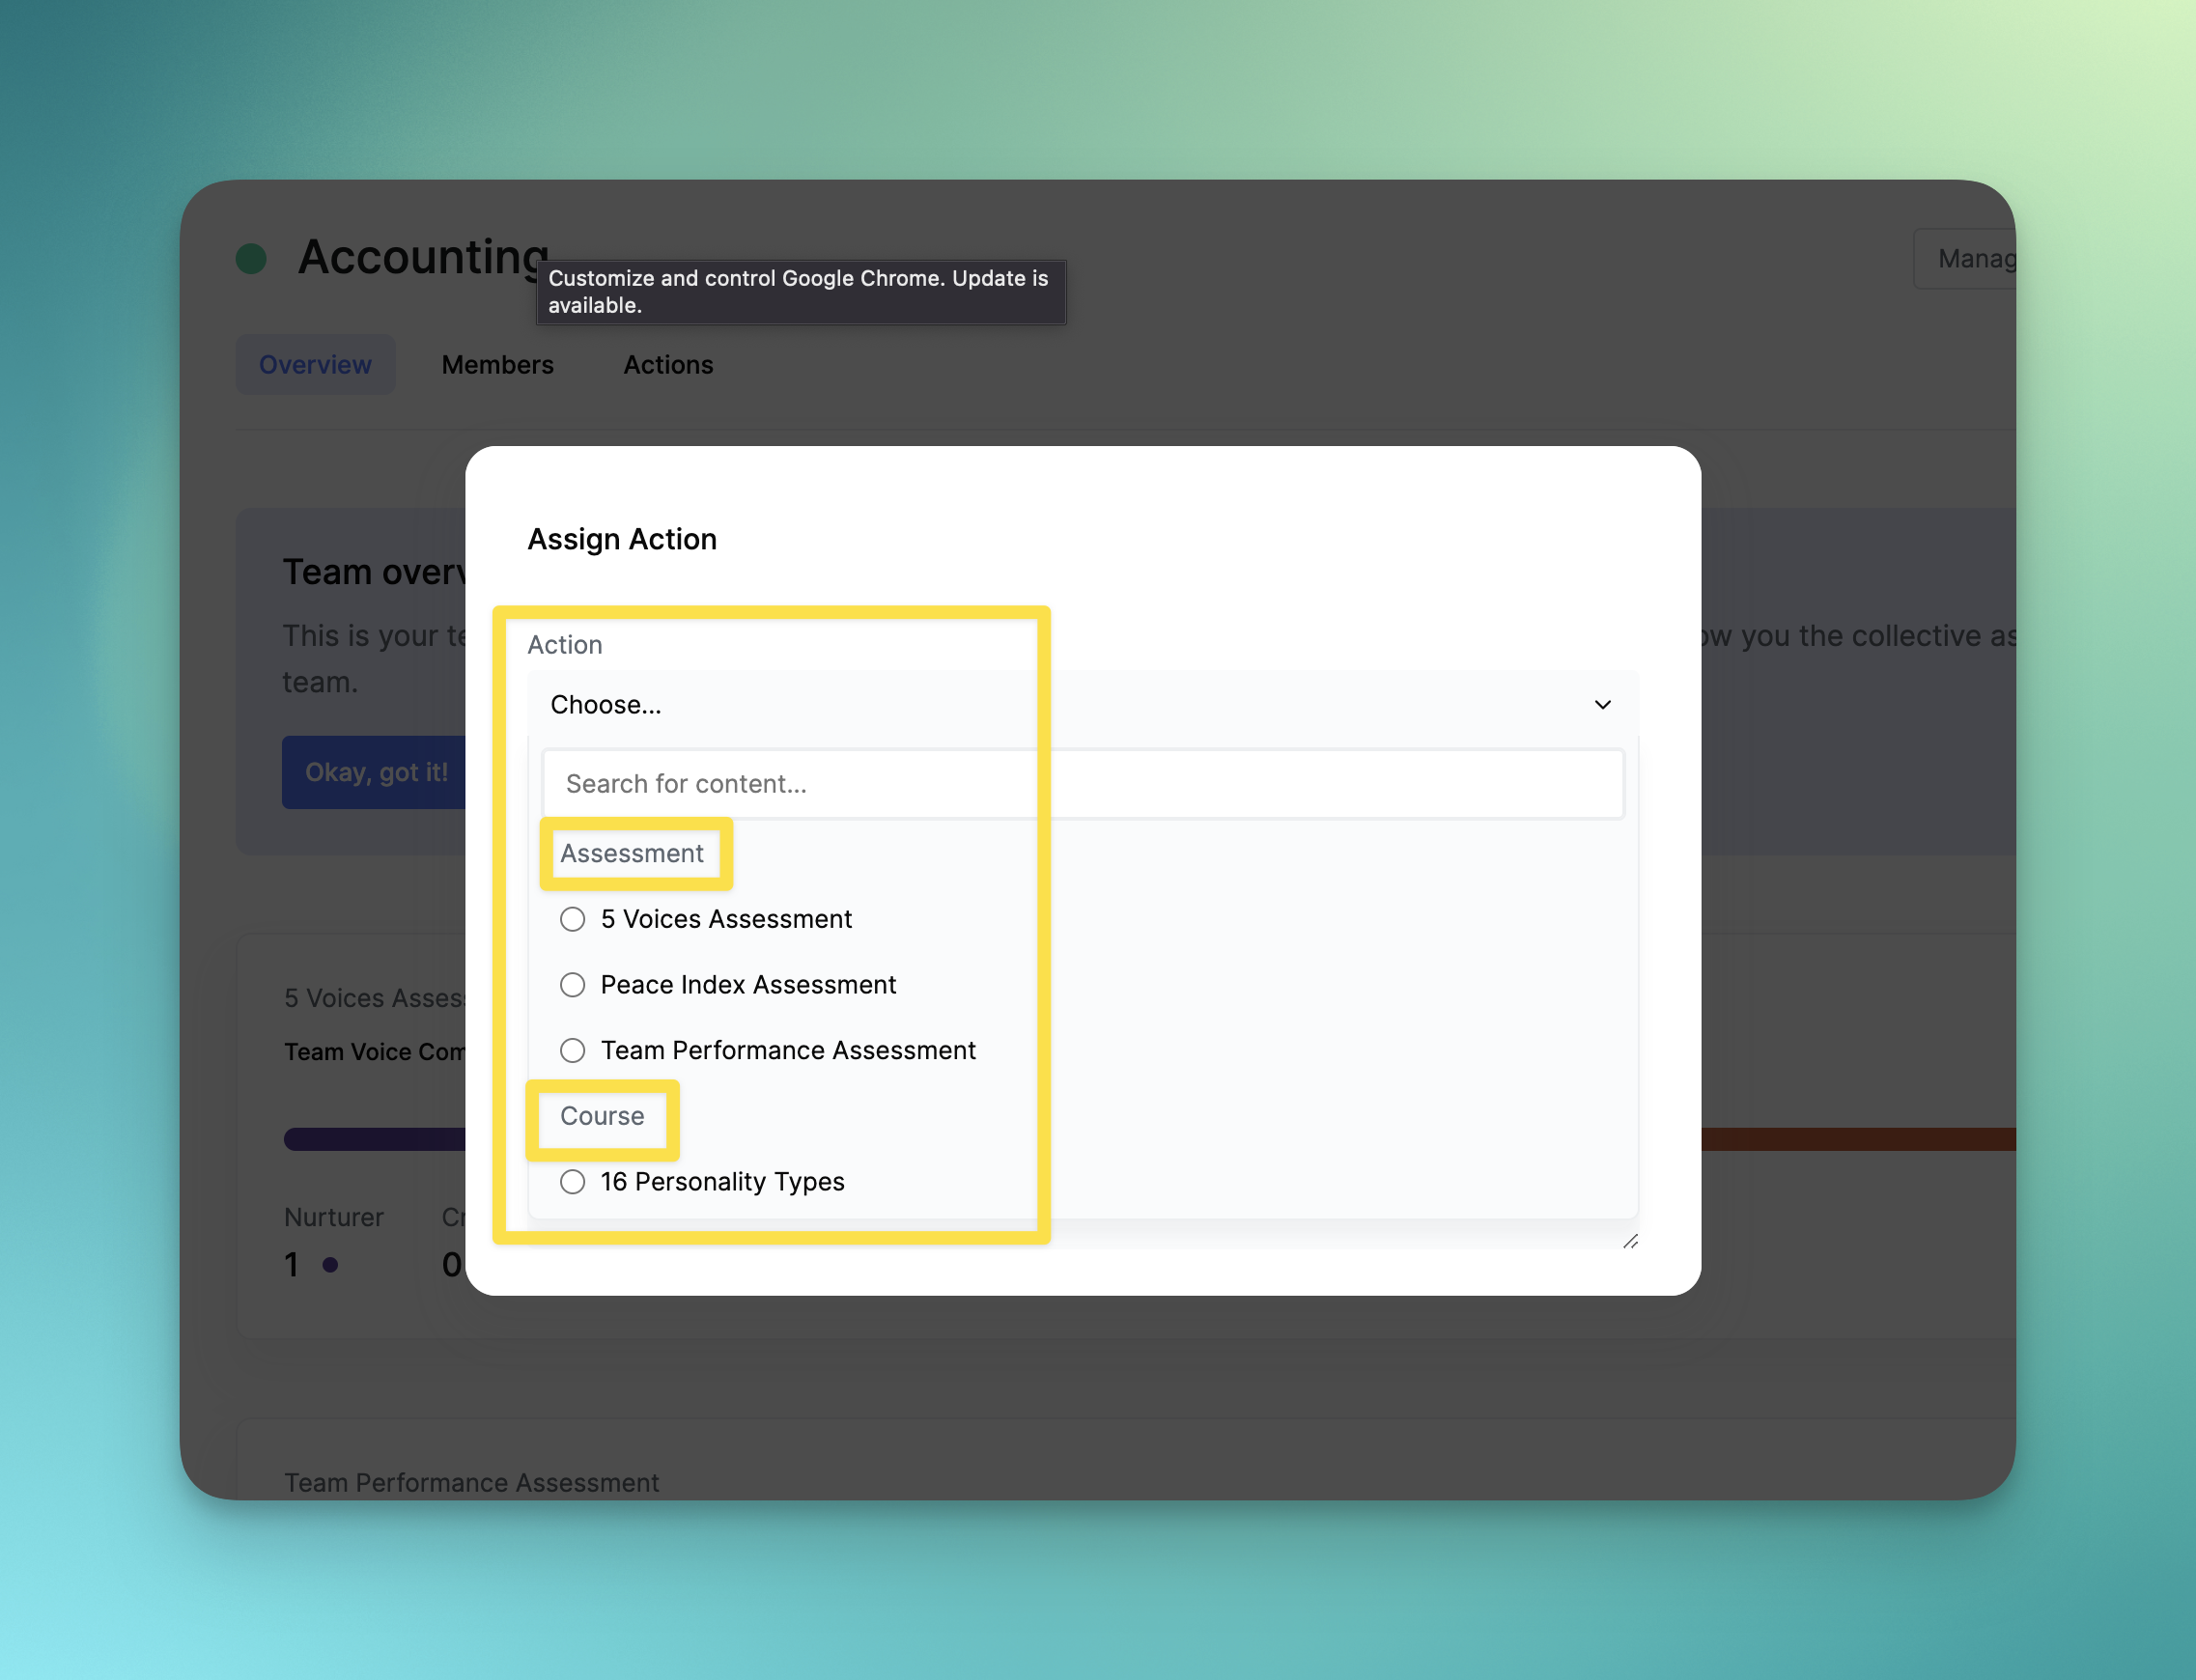Click the Chrome update notification tooltip
This screenshot has width=2196, height=1680.
click(x=799, y=291)
